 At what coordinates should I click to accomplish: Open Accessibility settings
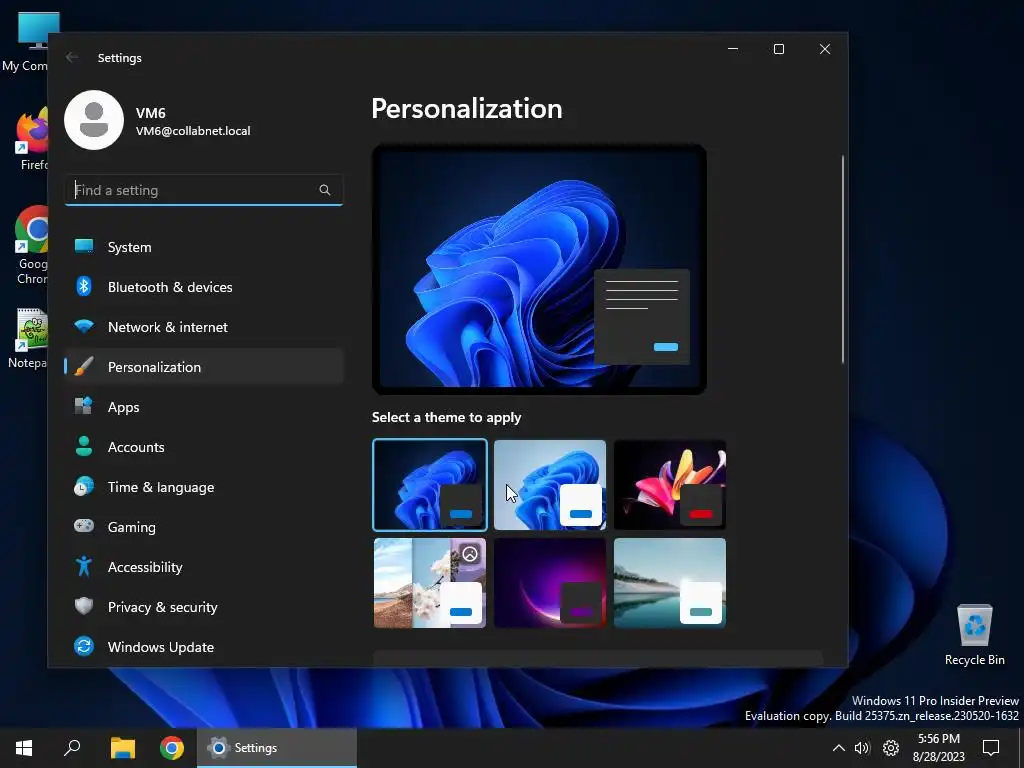204,567
